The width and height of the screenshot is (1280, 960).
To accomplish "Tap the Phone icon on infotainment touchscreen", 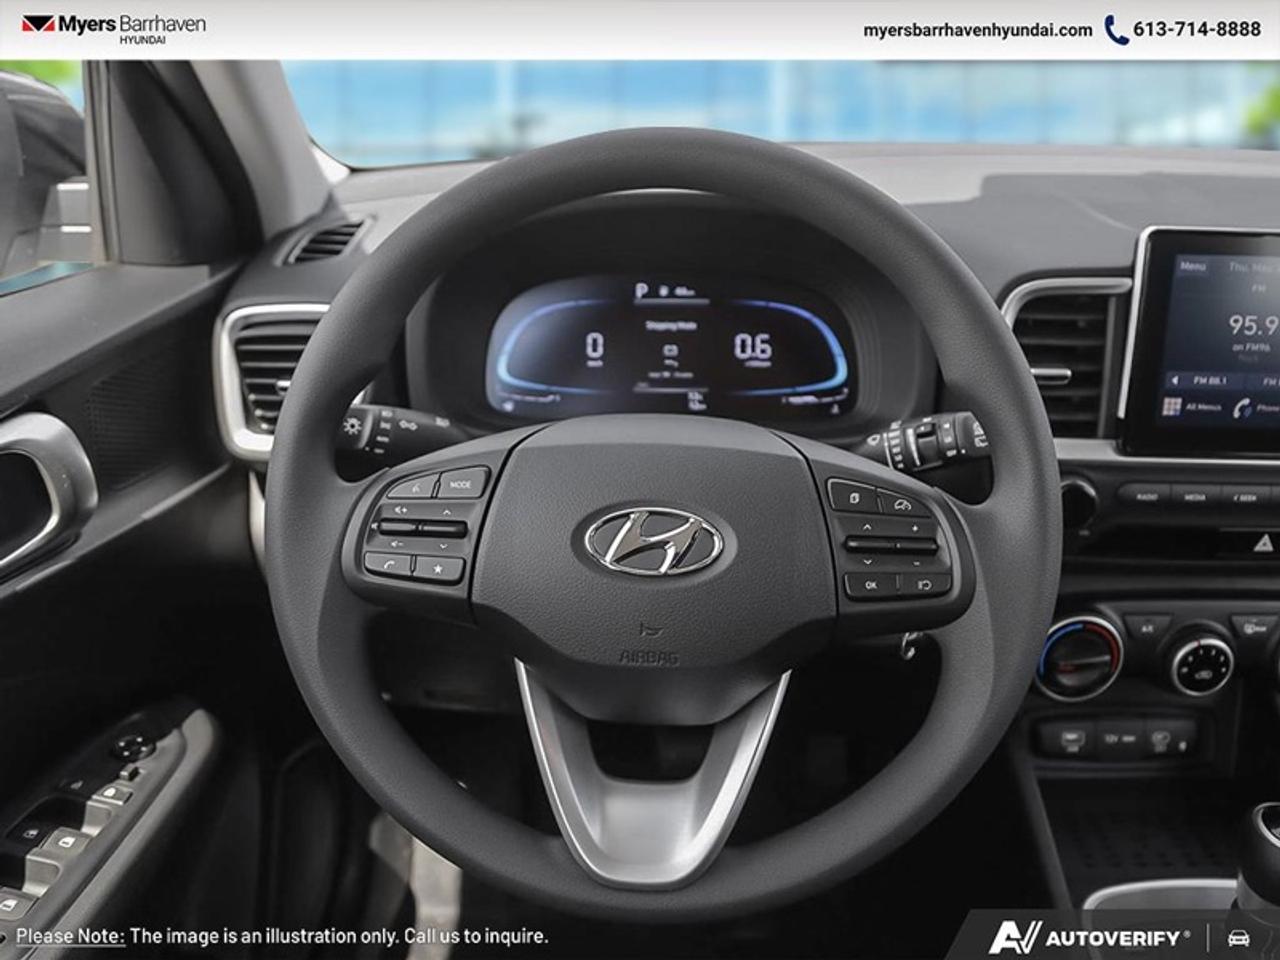I will (1243, 407).
